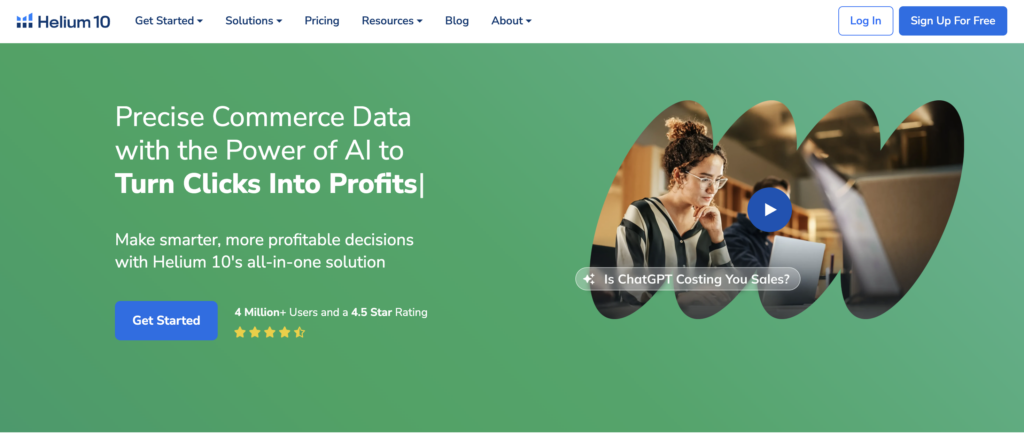
Task: Click the "Turn Clicks Into Profits" headline
Action: tap(266, 185)
